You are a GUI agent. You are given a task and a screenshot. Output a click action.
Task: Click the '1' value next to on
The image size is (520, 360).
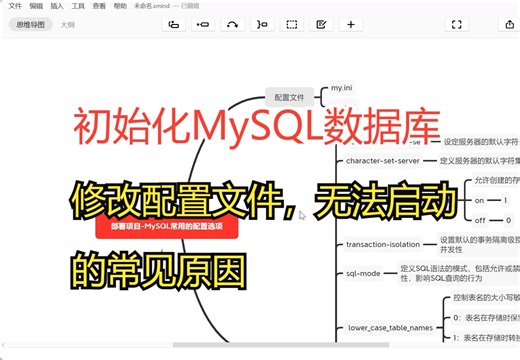coord(505,200)
